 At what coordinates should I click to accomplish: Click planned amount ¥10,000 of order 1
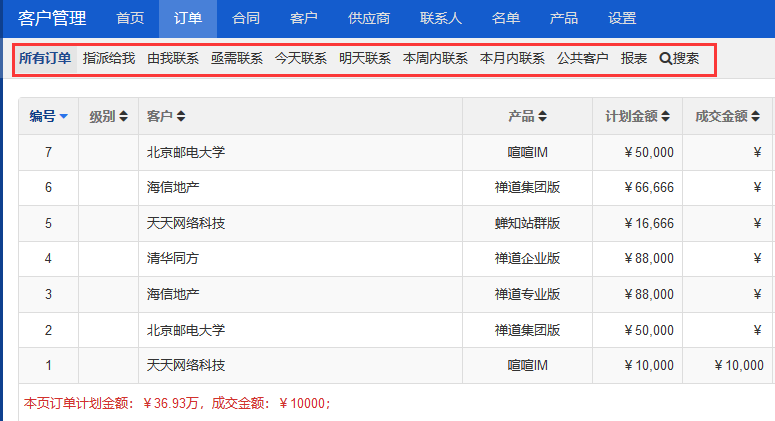[x=649, y=365]
